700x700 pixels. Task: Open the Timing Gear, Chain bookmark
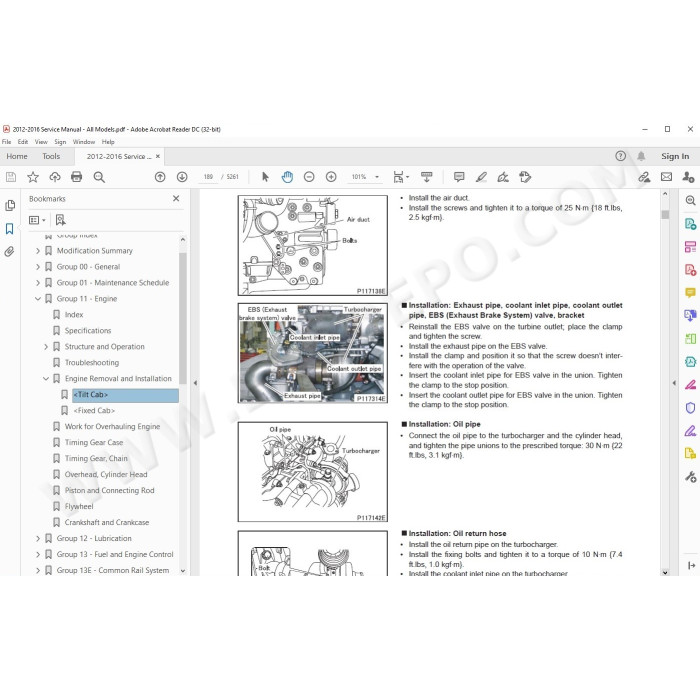click(96, 458)
